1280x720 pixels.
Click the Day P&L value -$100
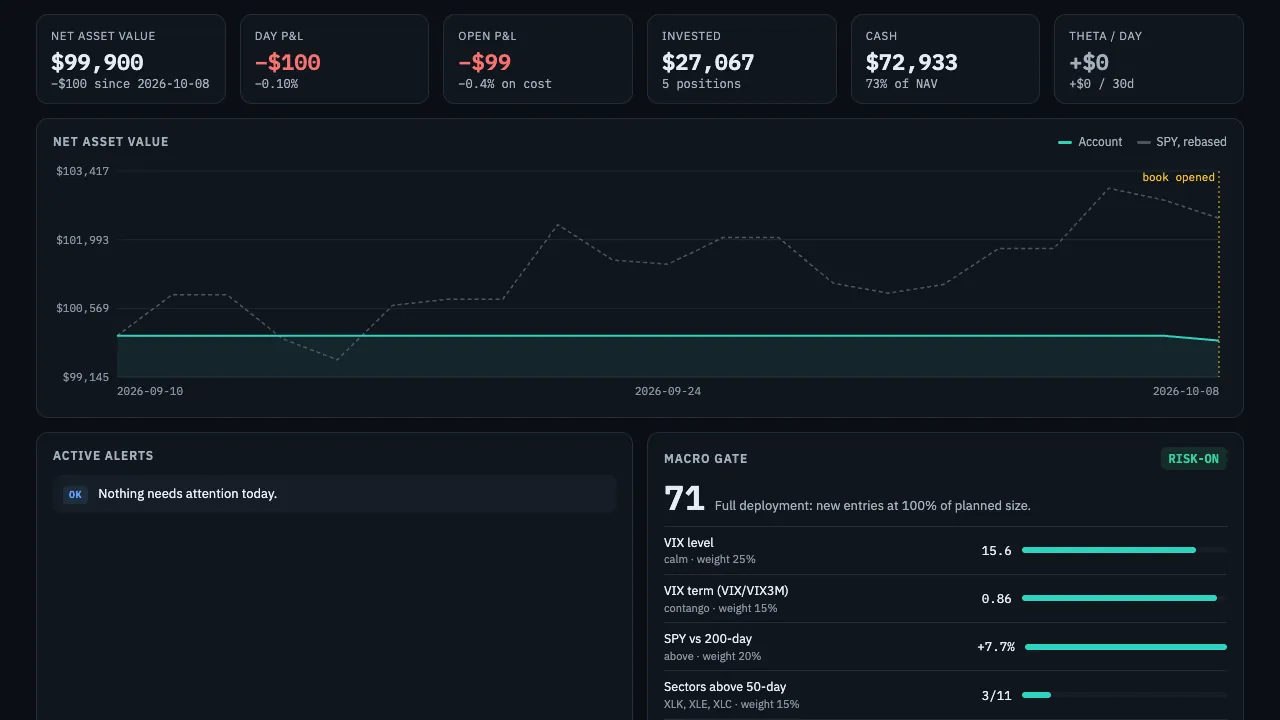(x=287, y=62)
